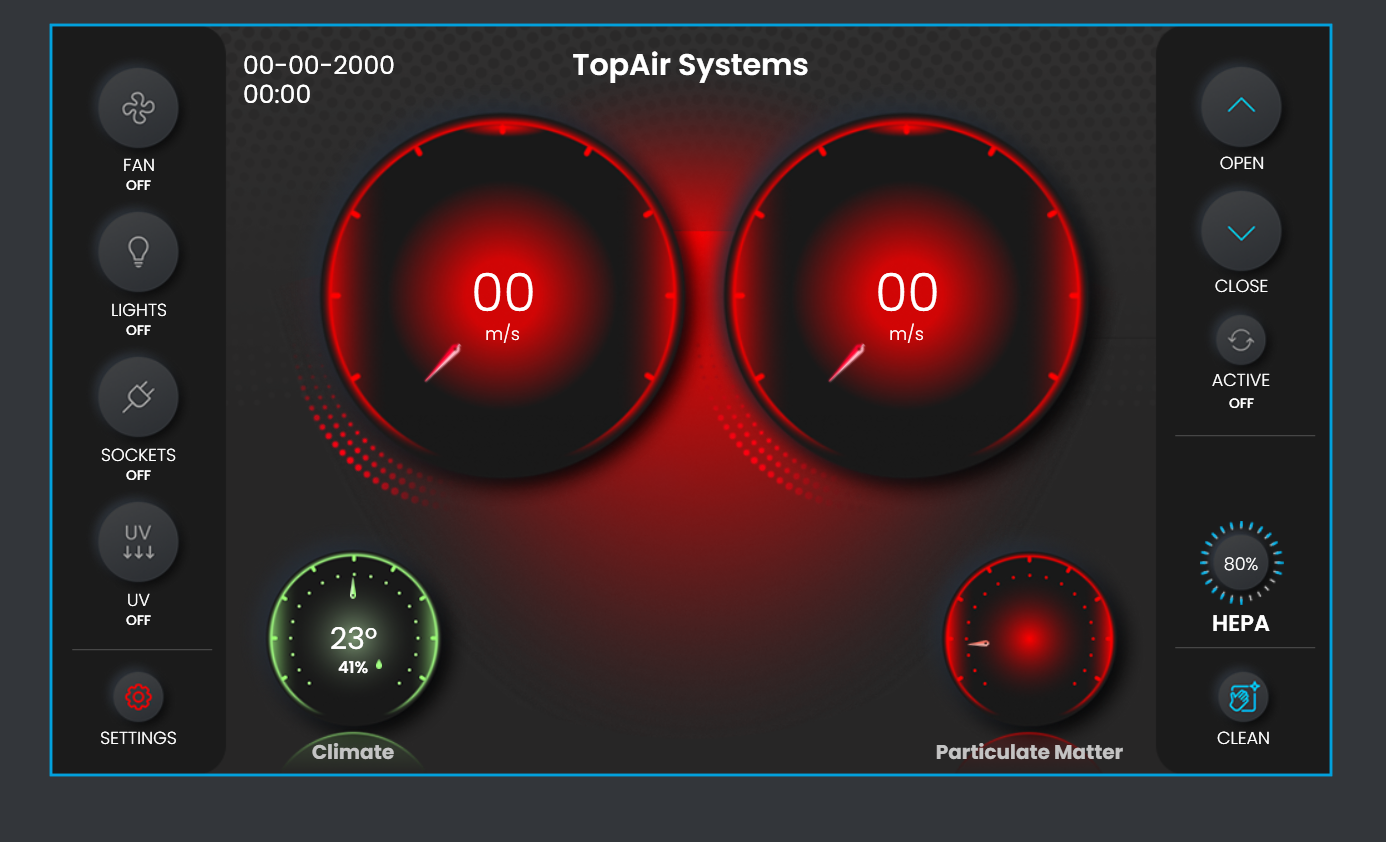Viewport: 1386px width, 842px height.
Task: Click the green humidity droplet icon
Action: coord(379,665)
